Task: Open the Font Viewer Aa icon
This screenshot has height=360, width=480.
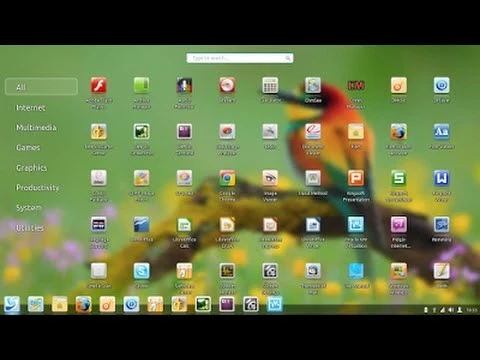Action: click(441, 132)
